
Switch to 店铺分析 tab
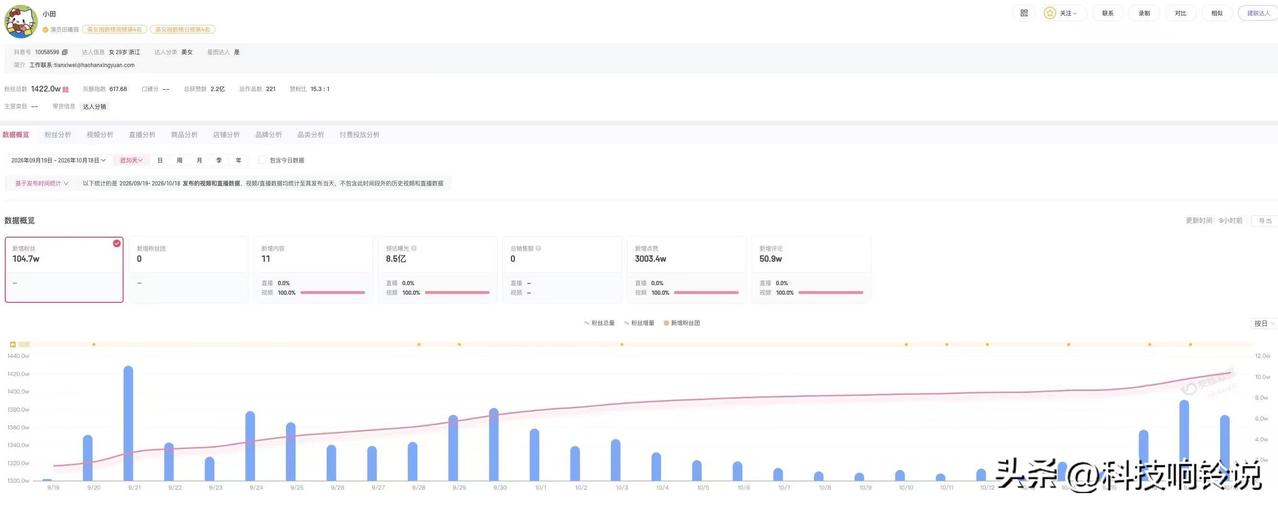226,134
